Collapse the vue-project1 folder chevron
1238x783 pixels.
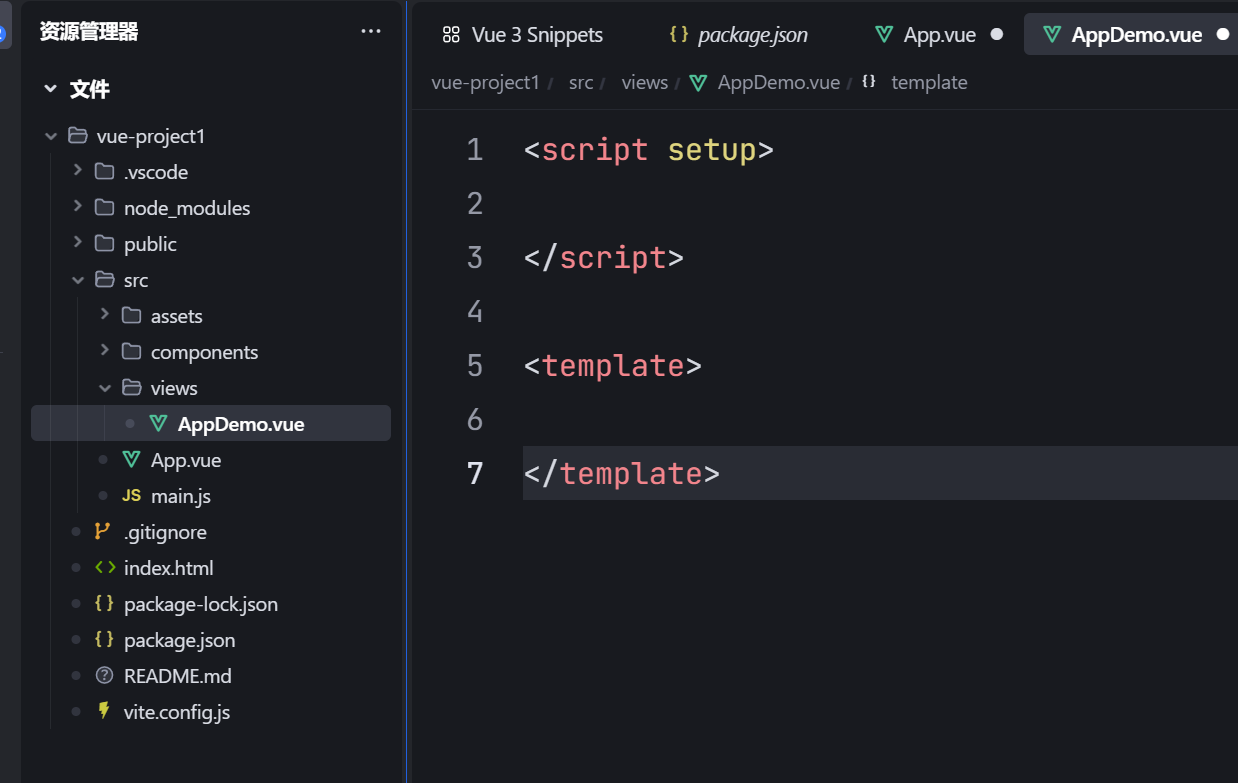[51, 136]
